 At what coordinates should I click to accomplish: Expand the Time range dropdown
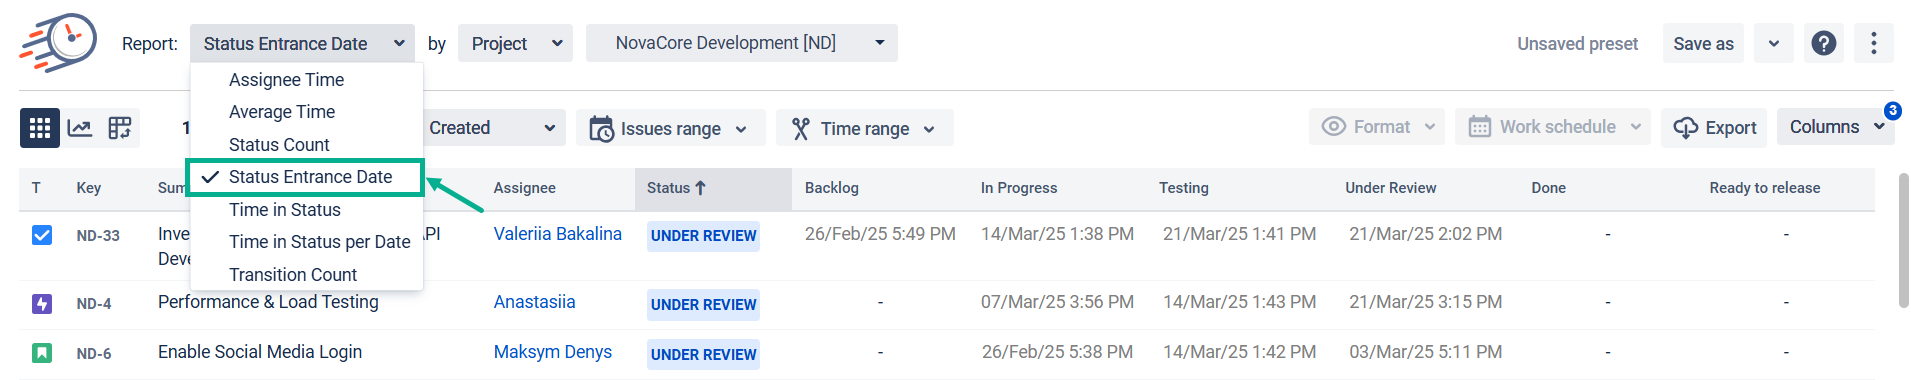click(x=864, y=128)
